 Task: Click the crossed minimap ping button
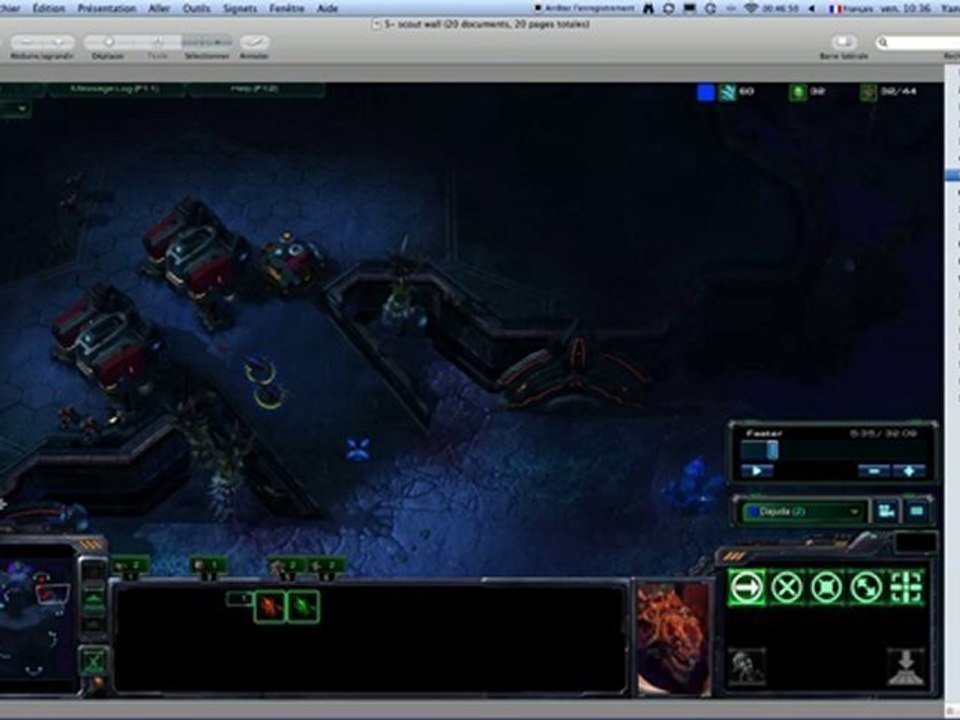point(94,661)
